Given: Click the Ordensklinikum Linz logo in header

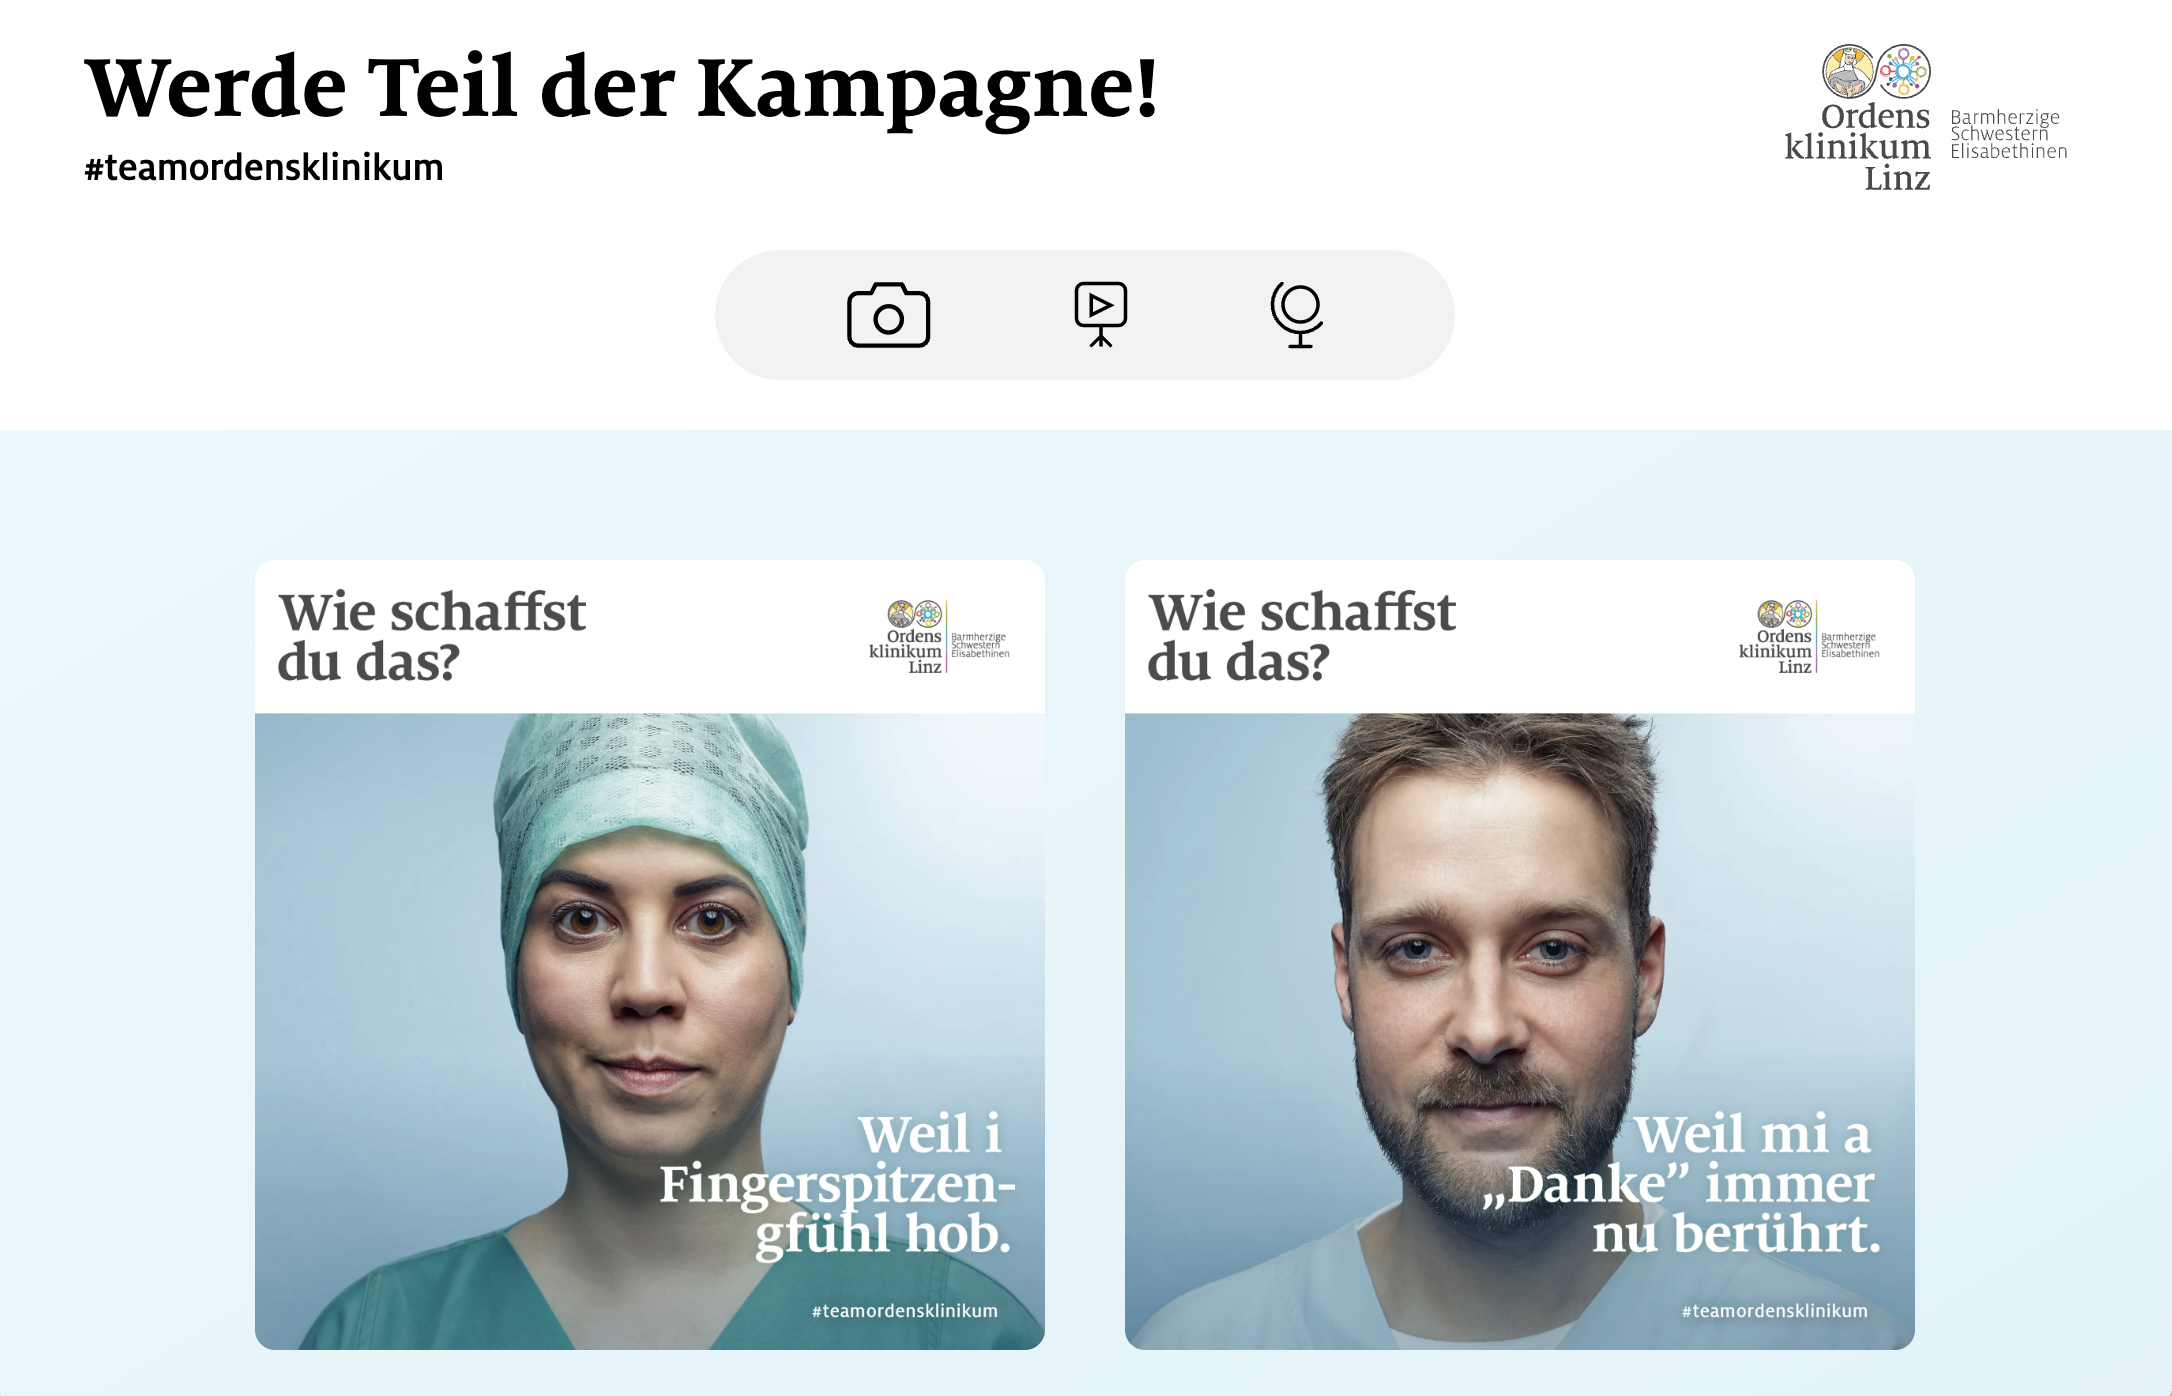Looking at the screenshot, I should click(1925, 118).
